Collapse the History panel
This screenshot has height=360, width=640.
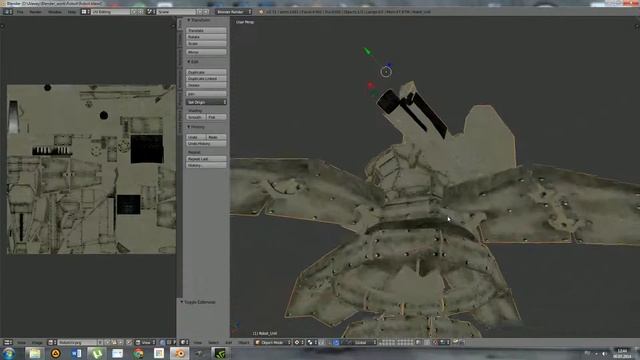[196, 127]
